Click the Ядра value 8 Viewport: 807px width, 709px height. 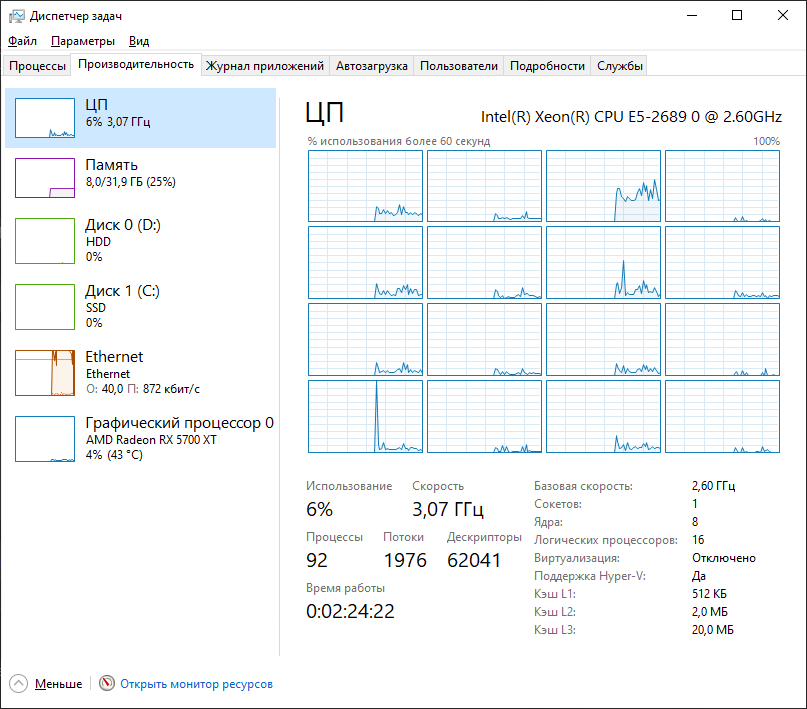click(x=695, y=522)
